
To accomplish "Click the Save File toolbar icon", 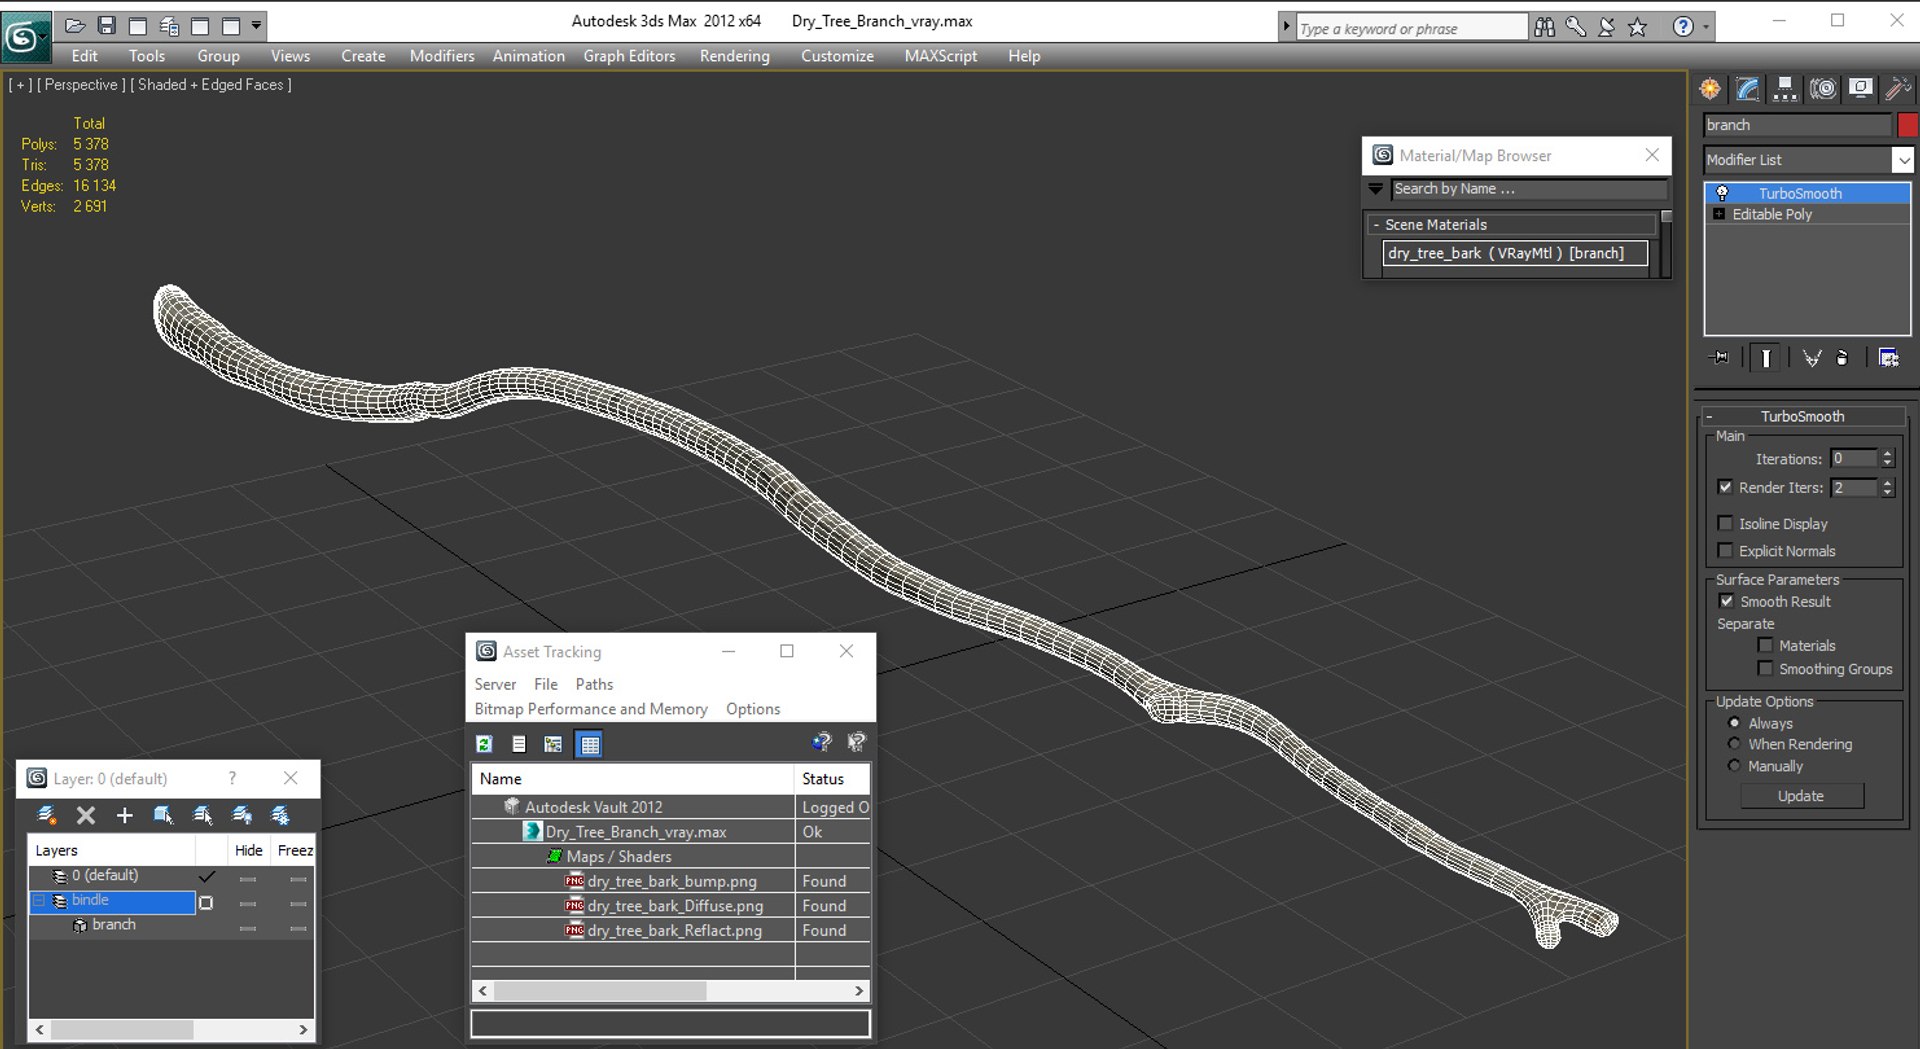I will (107, 25).
